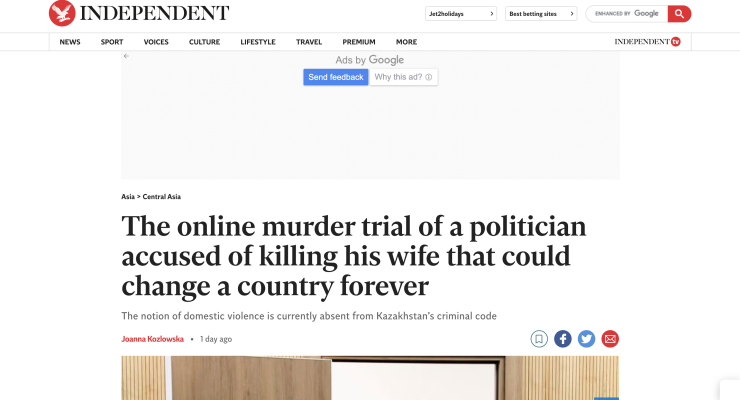Share article on Facebook
The width and height of the screenshot is (740, 400).
point(563,339)
